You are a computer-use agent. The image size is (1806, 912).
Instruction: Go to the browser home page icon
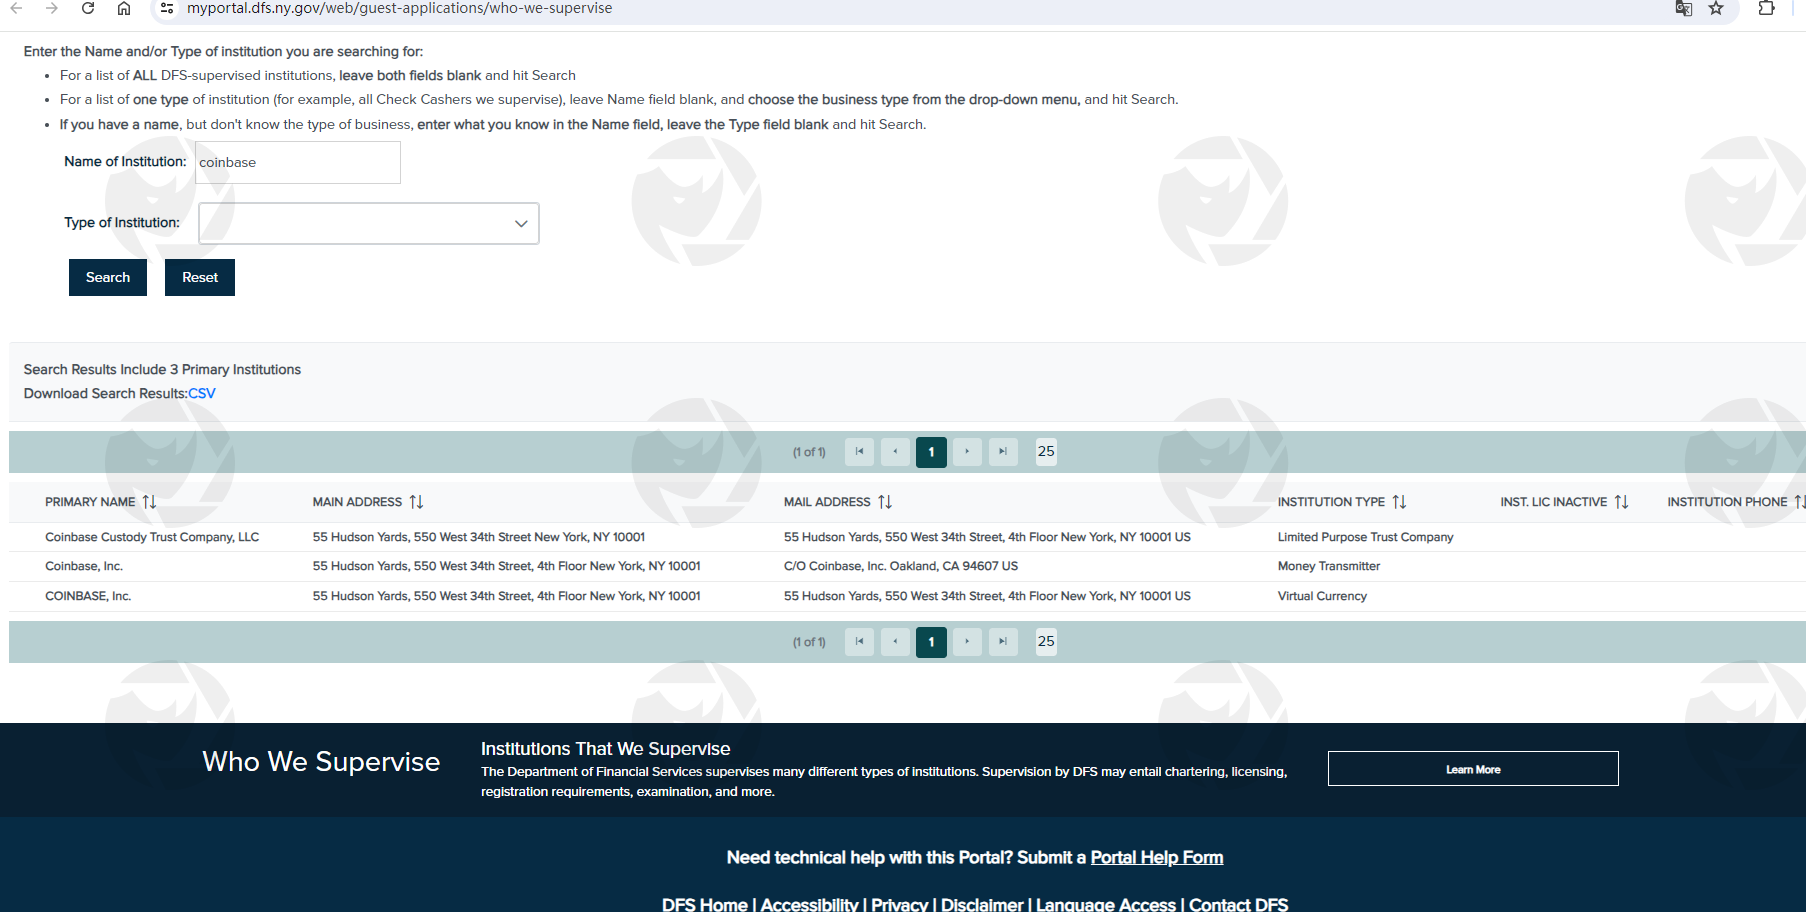(124, 9)
